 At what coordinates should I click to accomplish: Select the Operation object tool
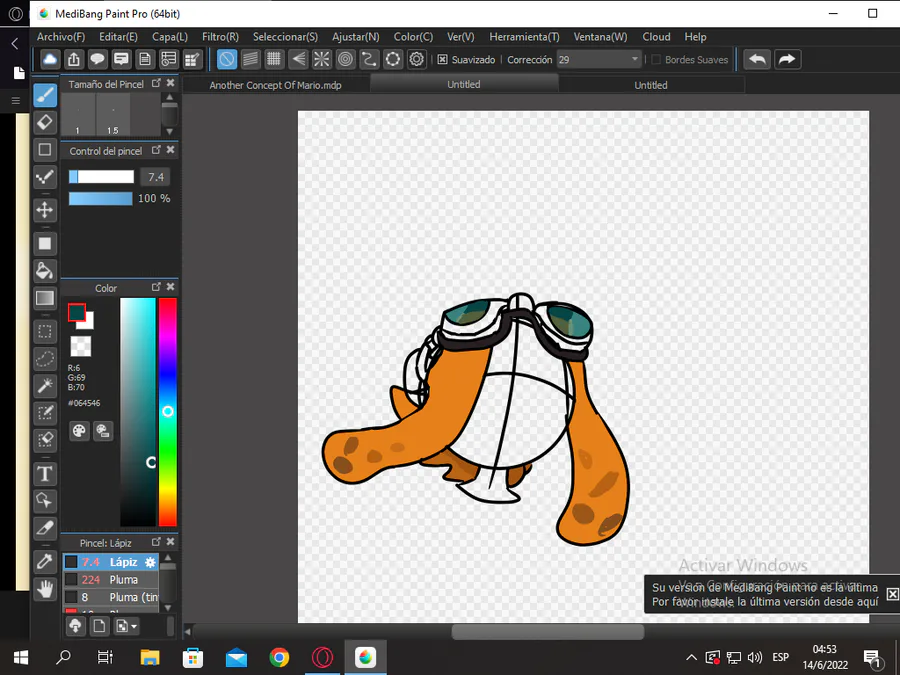pos(45,501)
